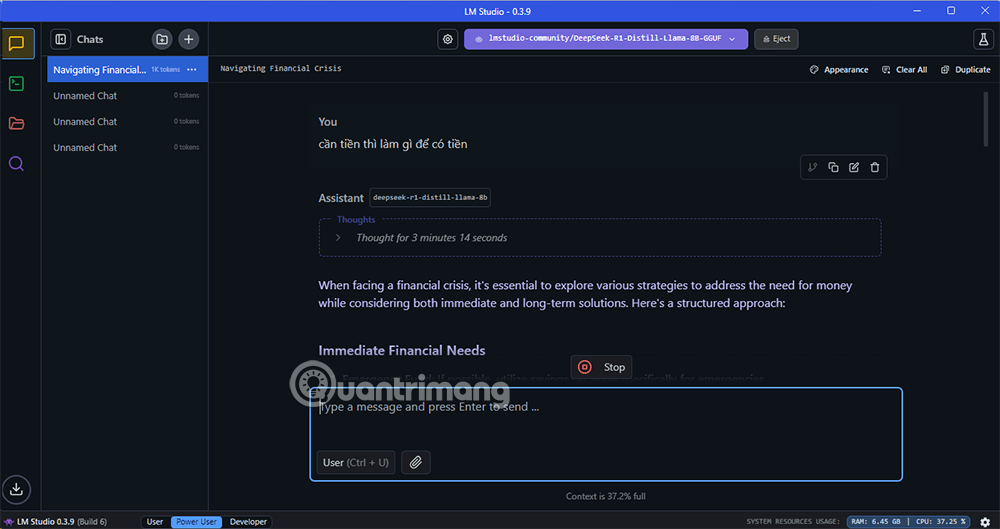
Task: Click the Navigating Financial Crisis title
Action: click(x=281, y=68)
